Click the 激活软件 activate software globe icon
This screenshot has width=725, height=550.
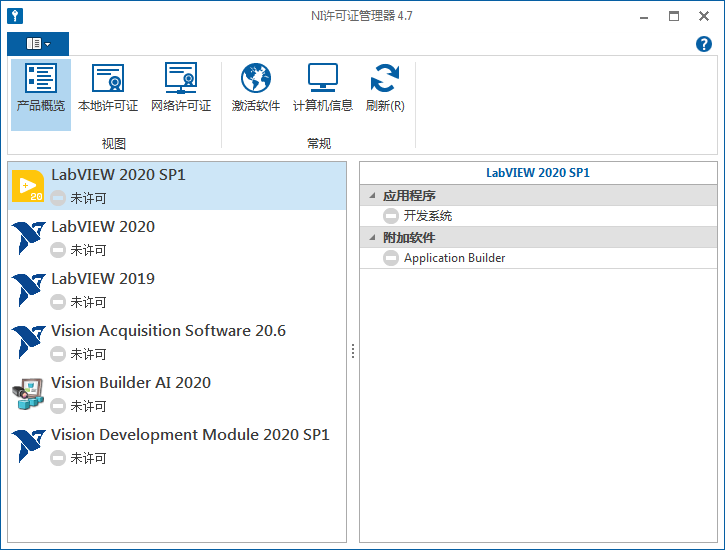click(x=256, y=78)
